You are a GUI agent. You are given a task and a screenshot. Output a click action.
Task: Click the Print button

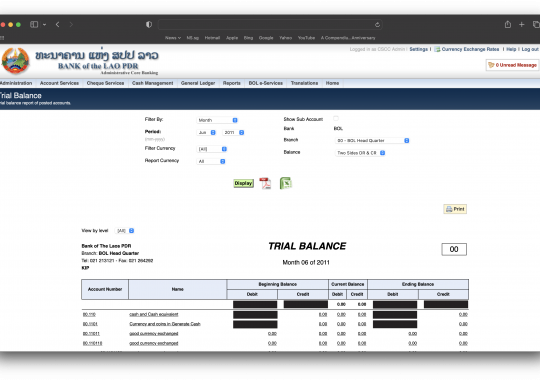pos(455,209)
